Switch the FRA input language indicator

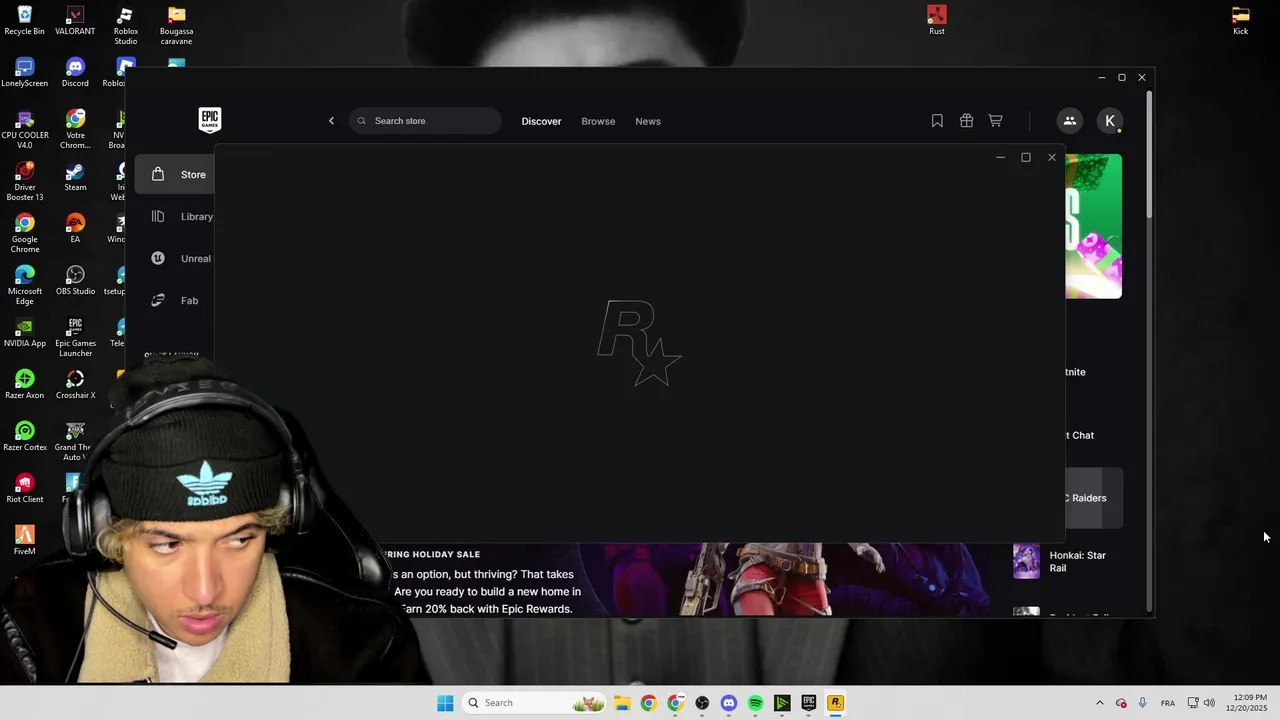(x=1167, y=703)
